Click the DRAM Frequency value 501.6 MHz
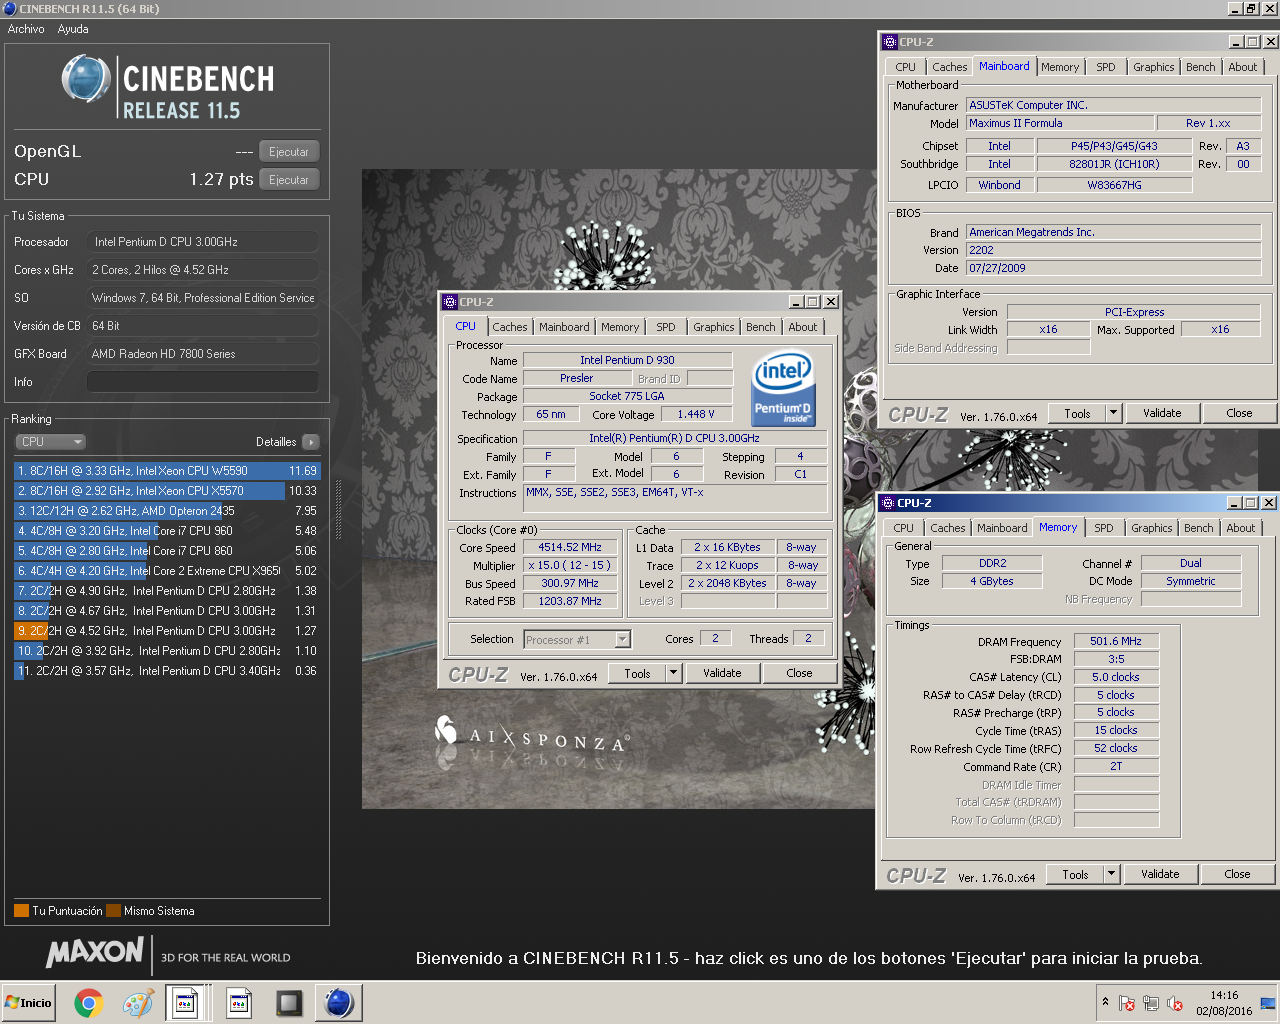 (x=1116, y=641)
